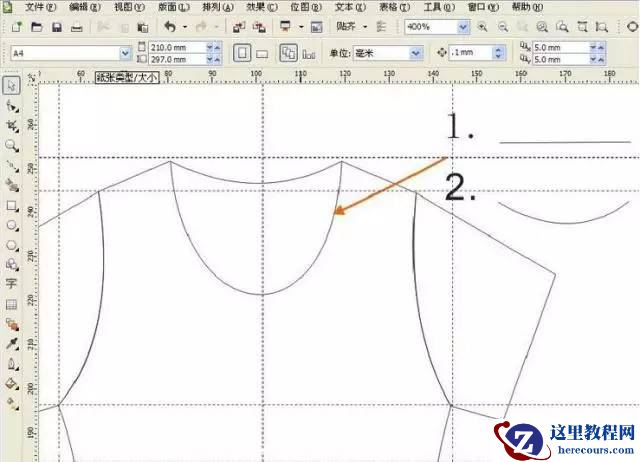Open the units (毫米) dropdown
Viewport: 640px width, 462px height.
click(416, 53)
